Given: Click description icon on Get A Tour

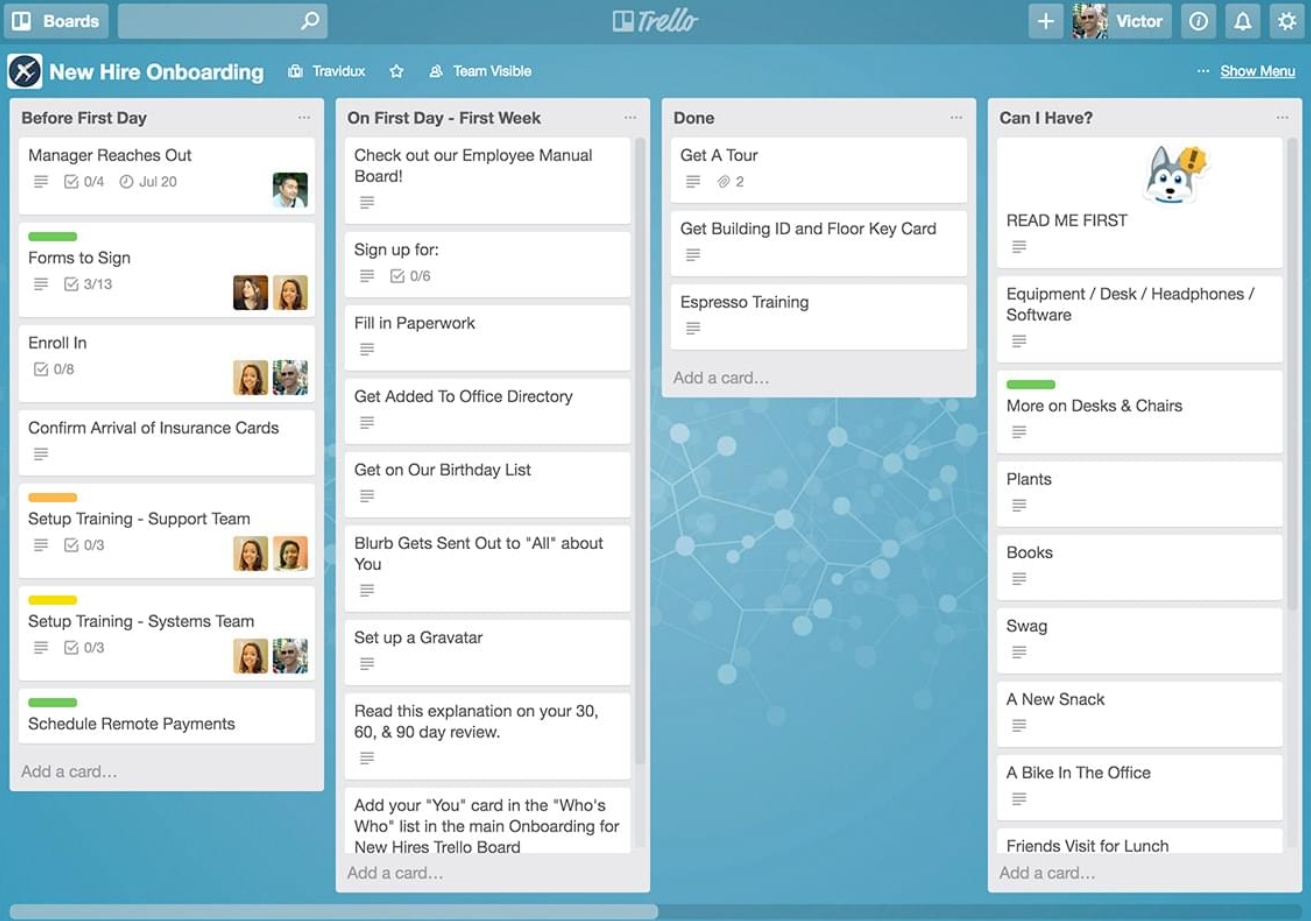Looking at the screenshot, I should pos(693,182).
